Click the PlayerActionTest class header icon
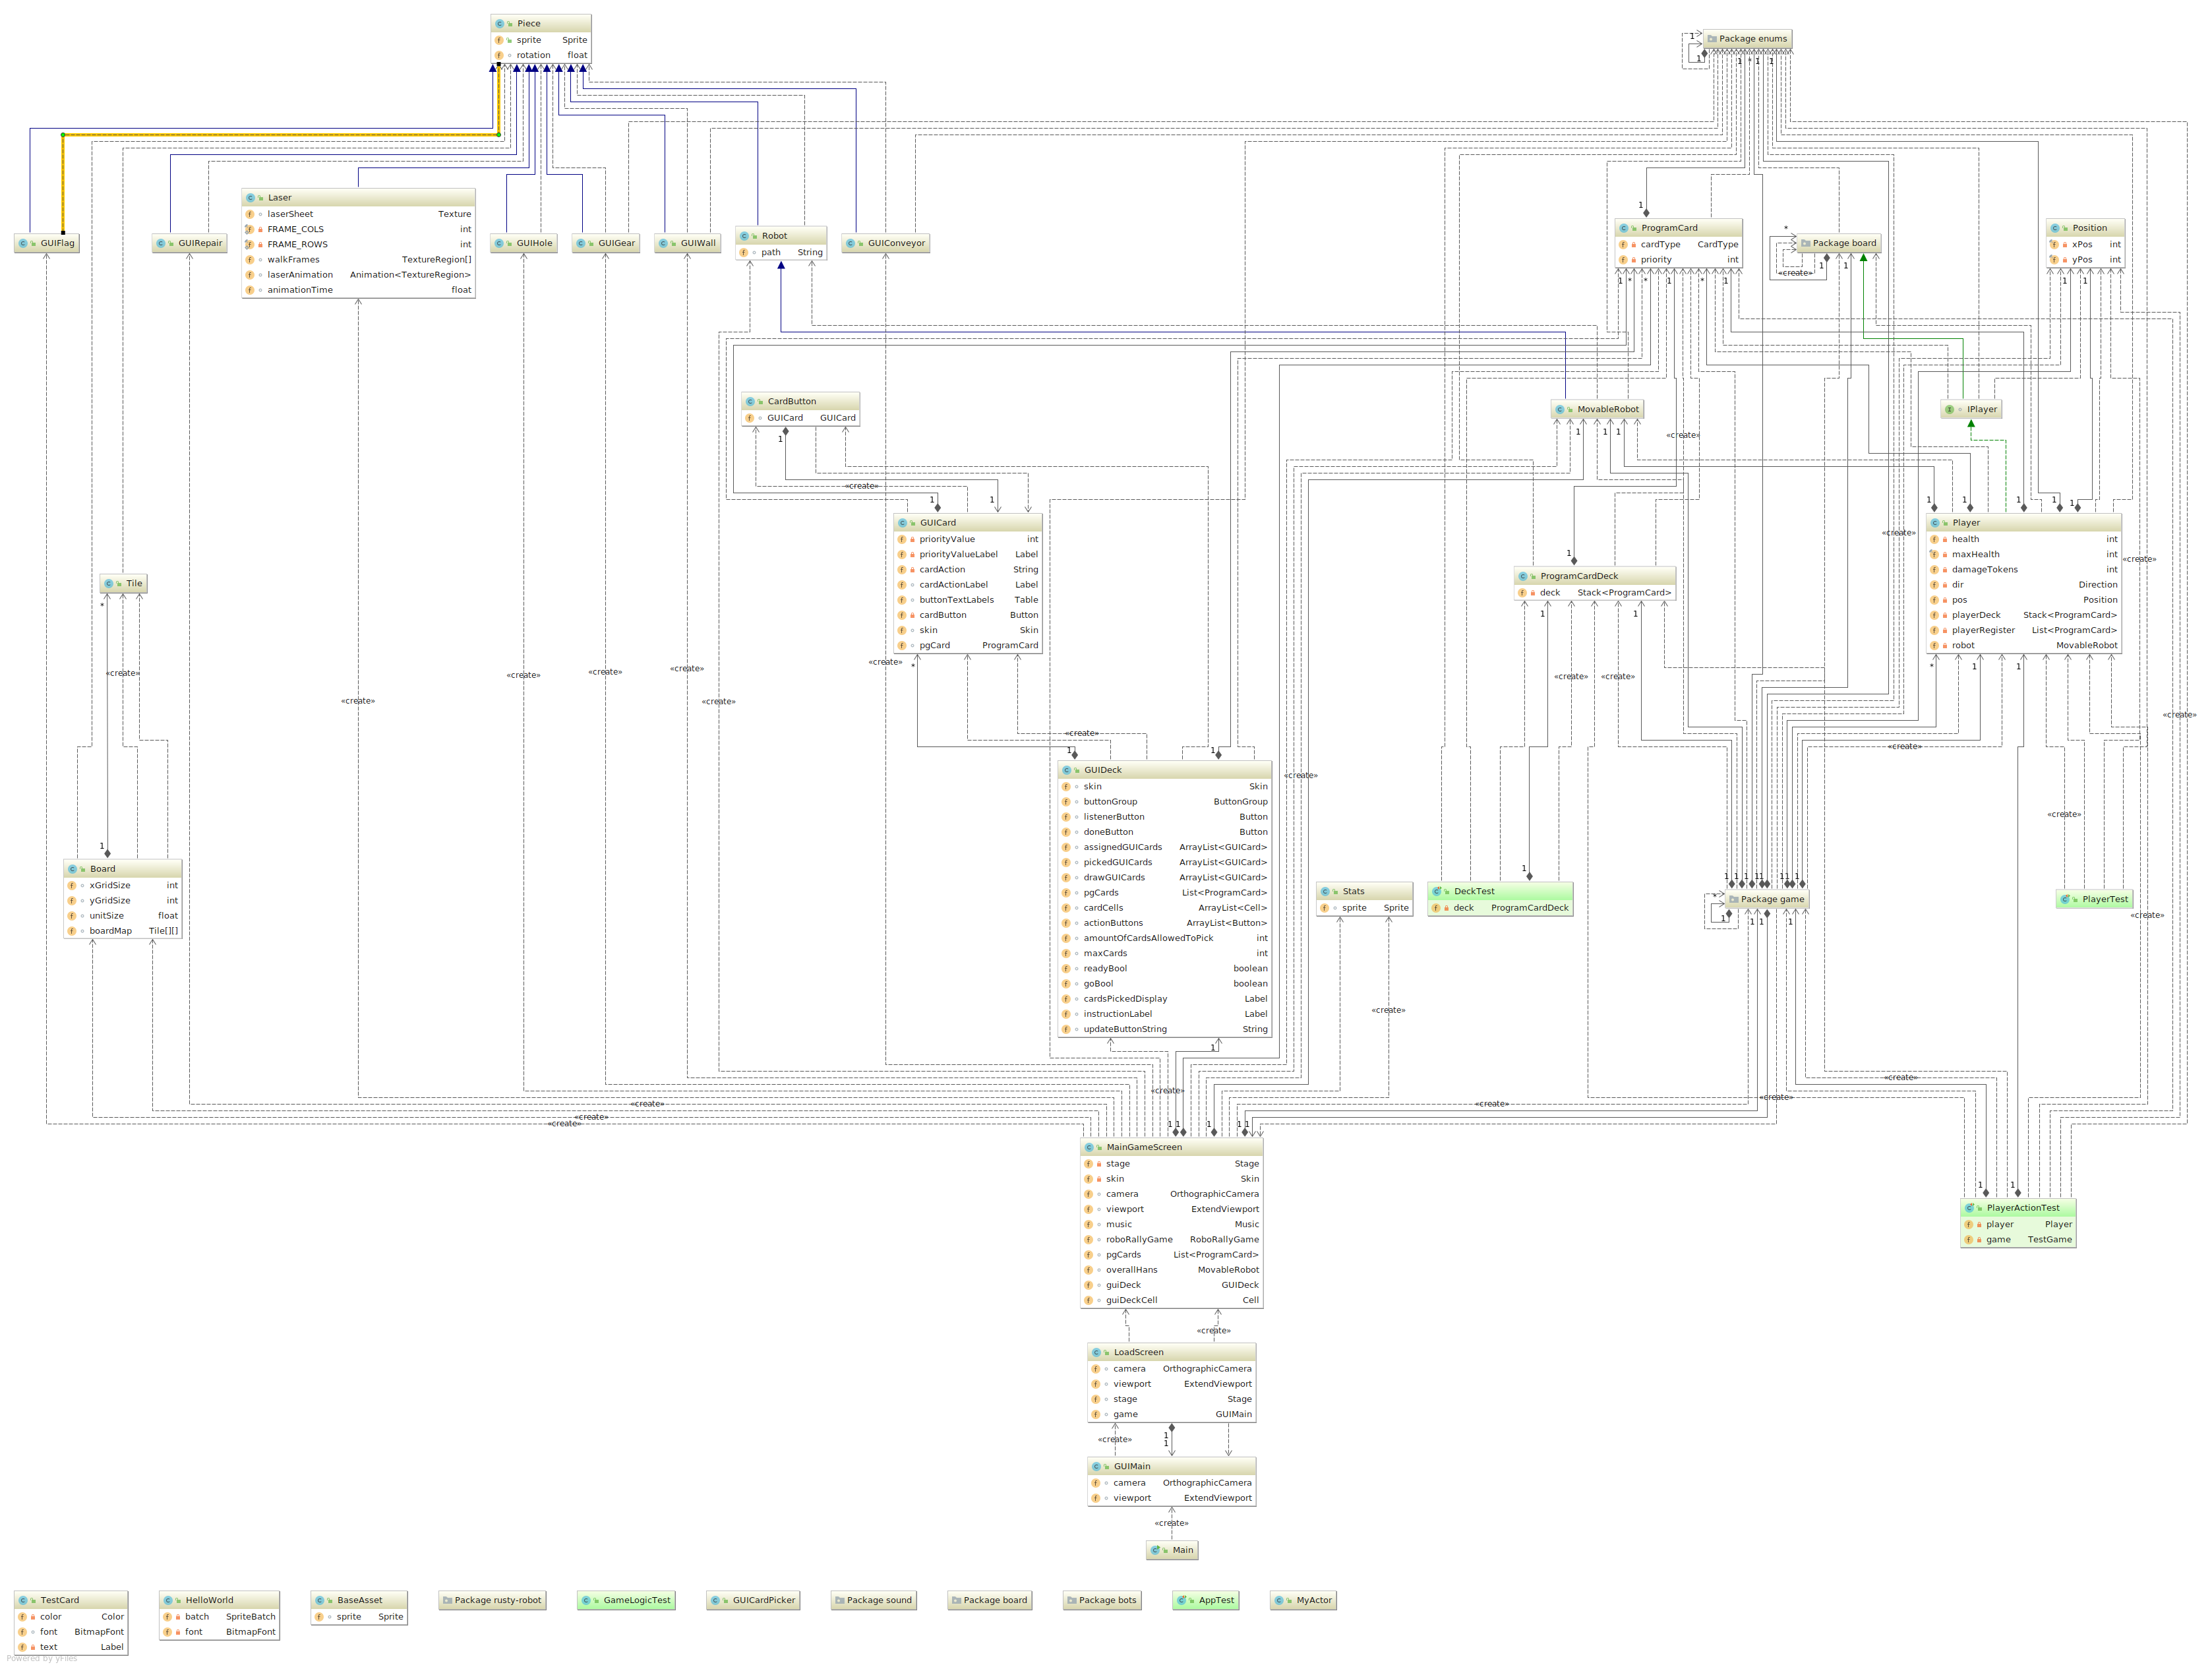Image resolution: width=2212 pixels, height=1669 pixels. pos(1970,1208)
